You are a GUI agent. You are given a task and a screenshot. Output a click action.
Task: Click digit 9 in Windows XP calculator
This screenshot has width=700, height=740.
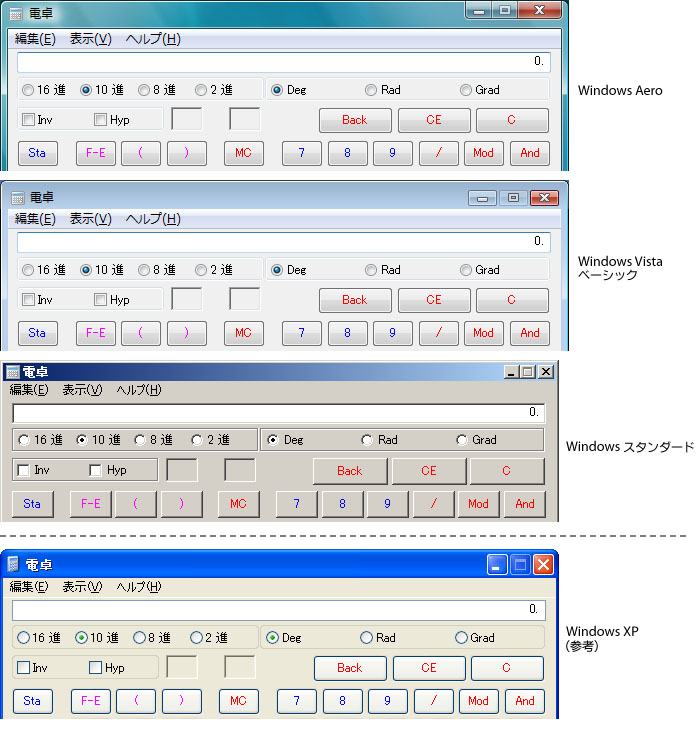[388, 701]
